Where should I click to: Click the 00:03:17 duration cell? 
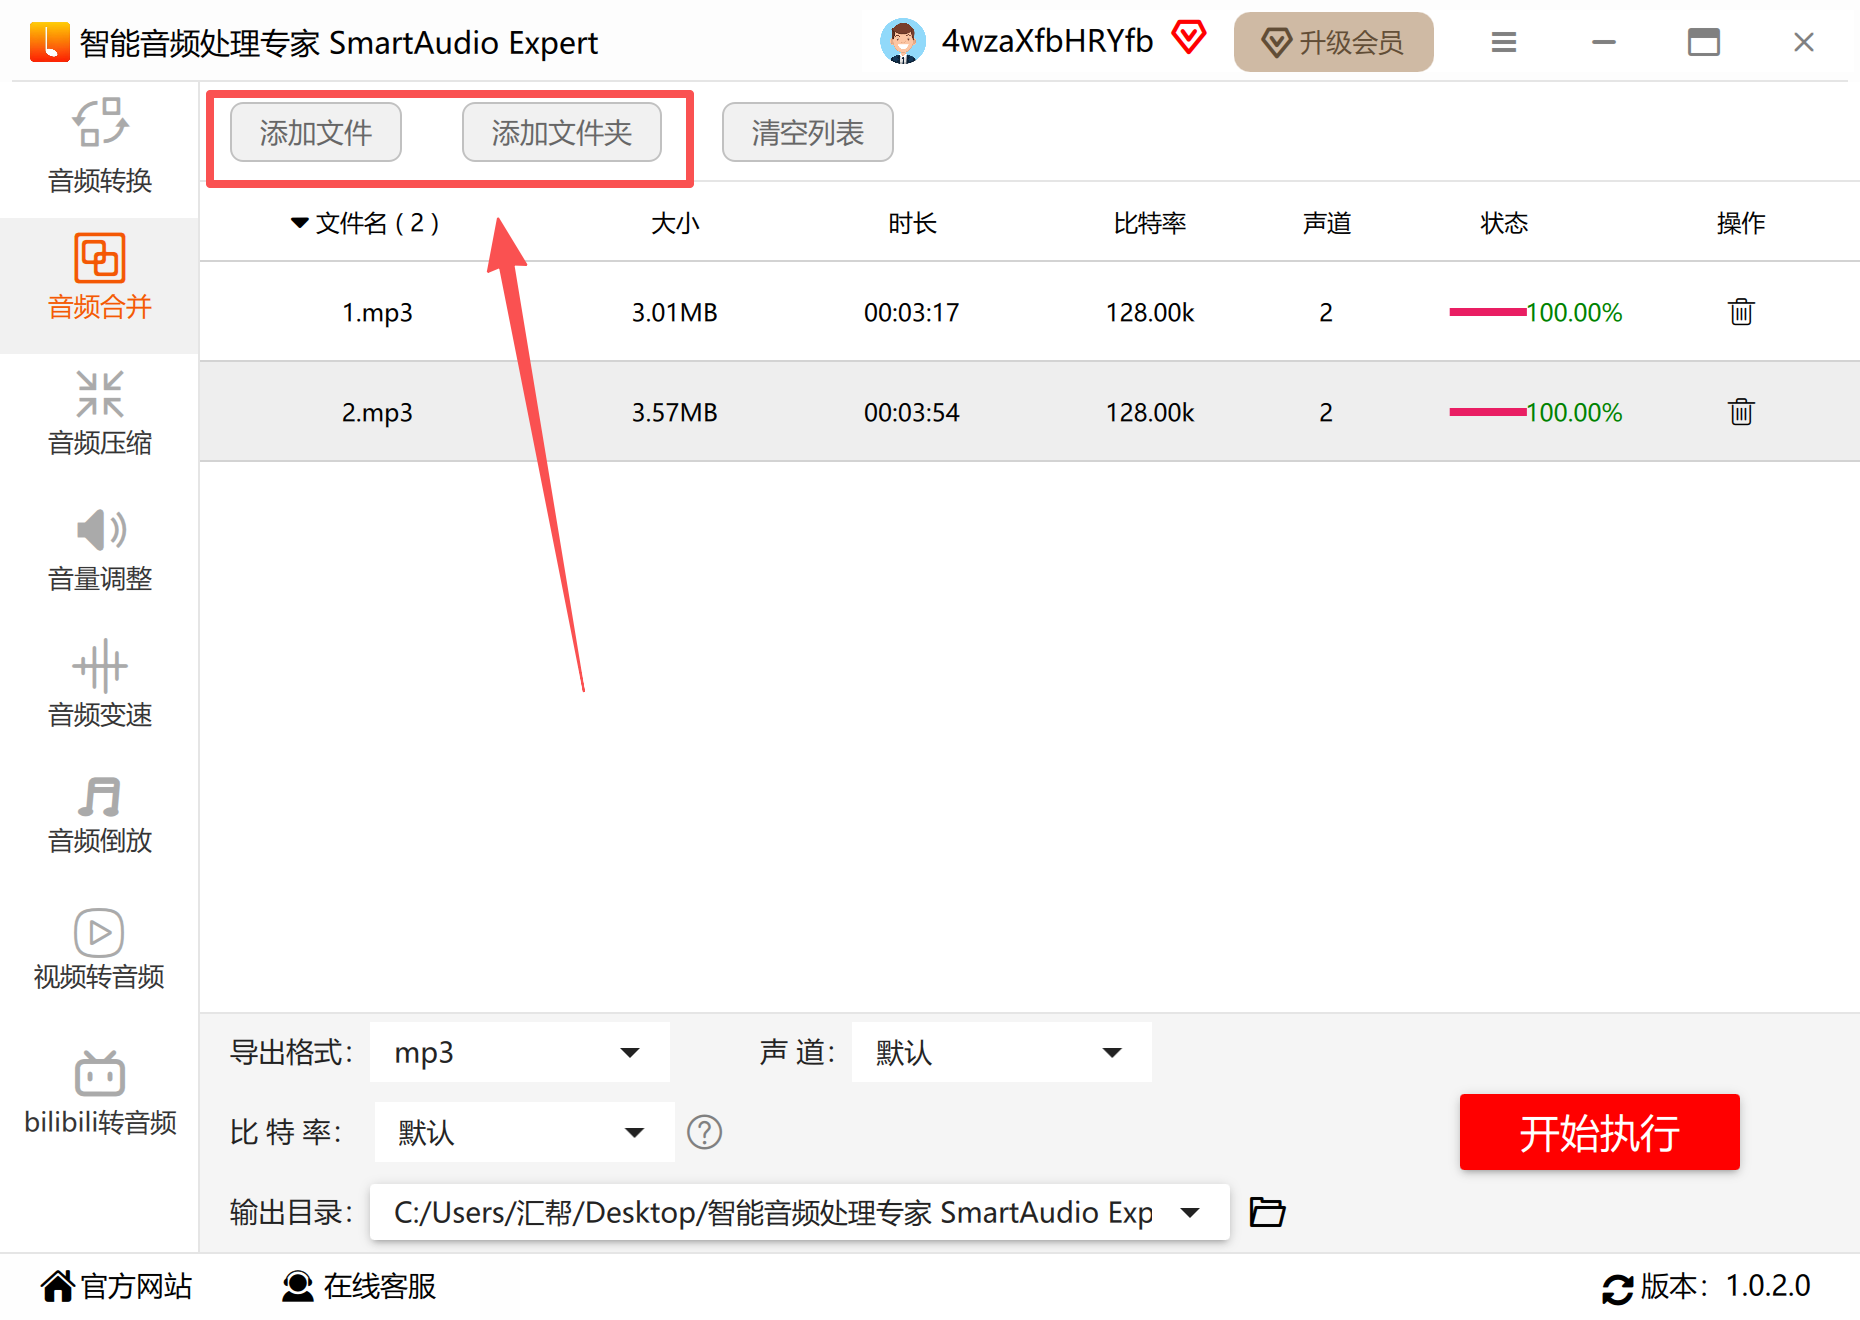912,313
